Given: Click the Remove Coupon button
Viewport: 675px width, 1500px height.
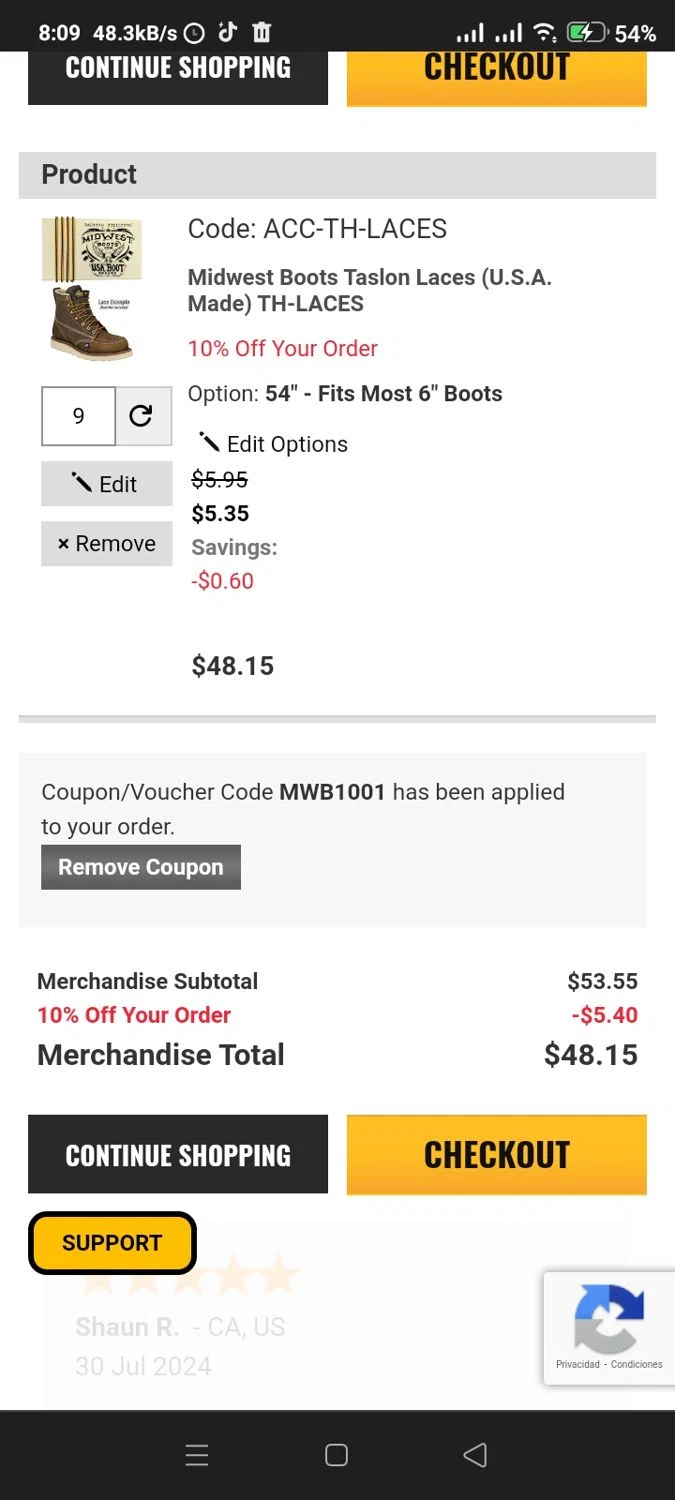Looking at the screenshot, I should pos(141,867).
